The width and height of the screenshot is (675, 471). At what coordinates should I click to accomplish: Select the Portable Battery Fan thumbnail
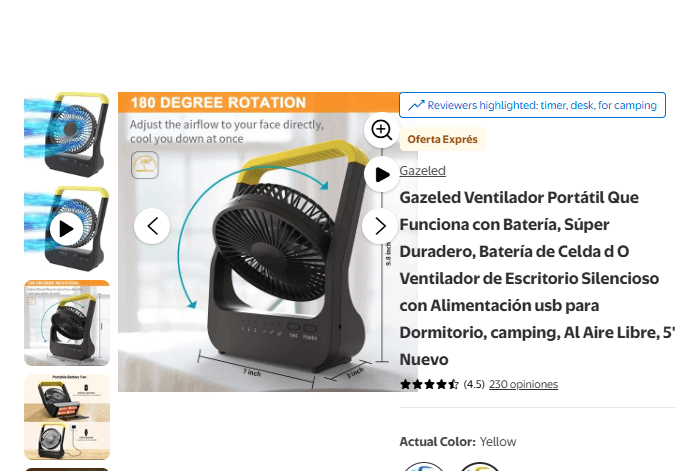click(x=67, y=417)
